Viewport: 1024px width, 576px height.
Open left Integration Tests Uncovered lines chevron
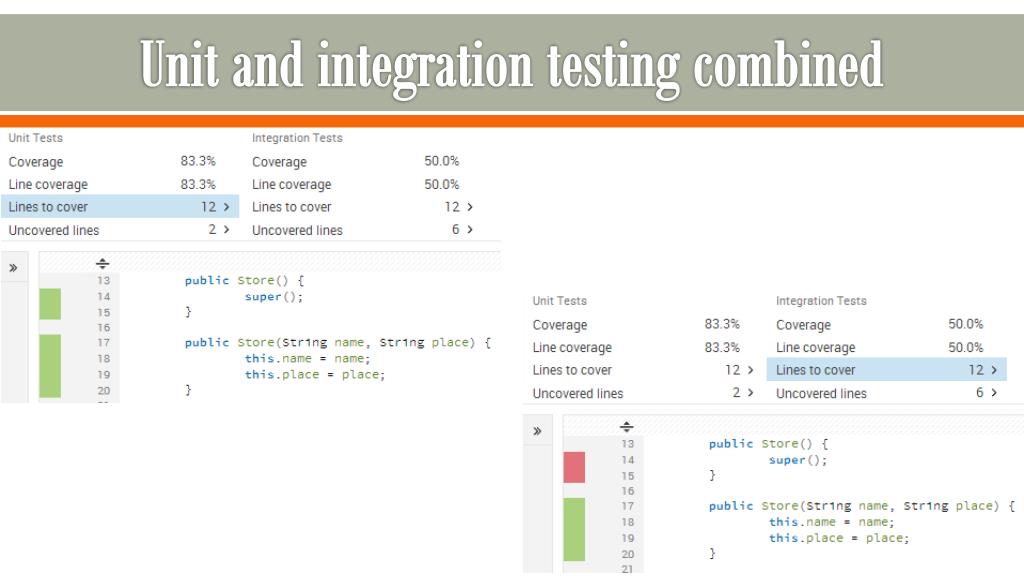point(470,229)
